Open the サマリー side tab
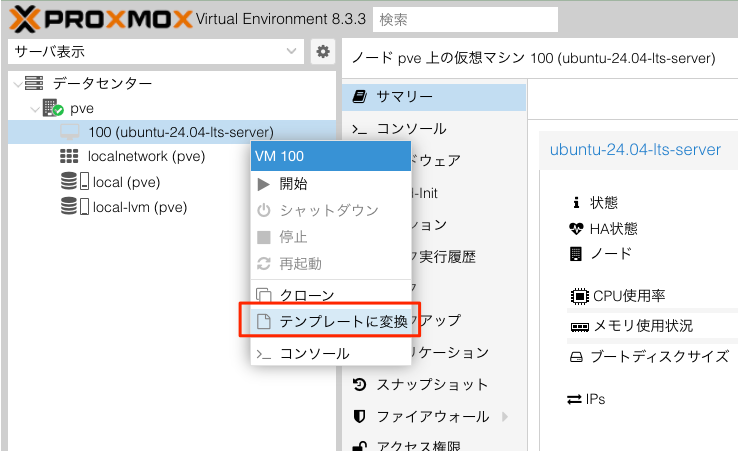 pos(433,97)
